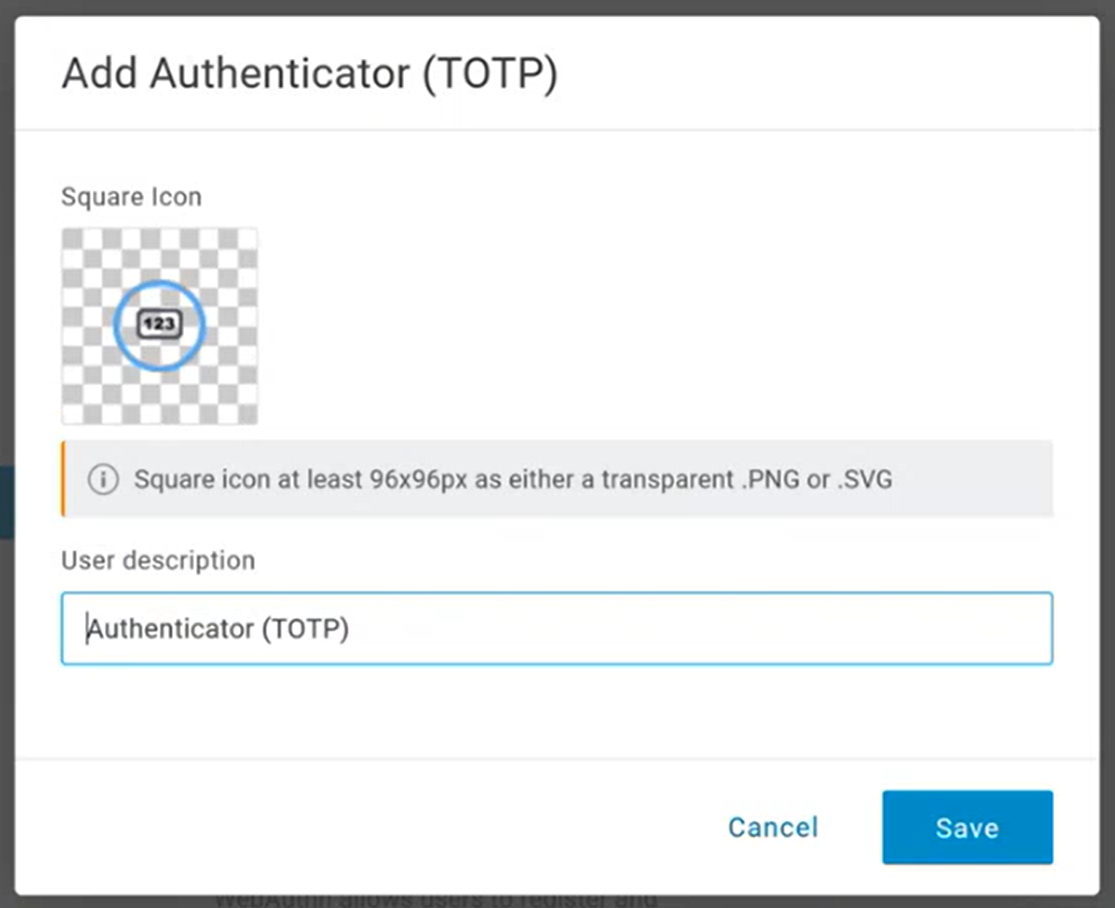This screenshot has height=908, width=1115.
Task: Click the Add Authenticator (TOTP) dialog title
Action: pyautogui.click(x=310, y=72)
